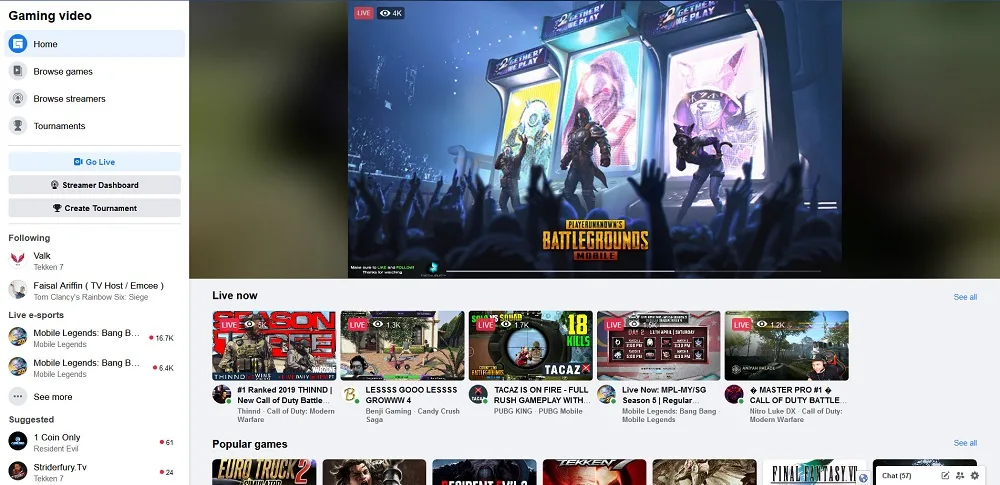Open the Browse streamers icon

18,98
